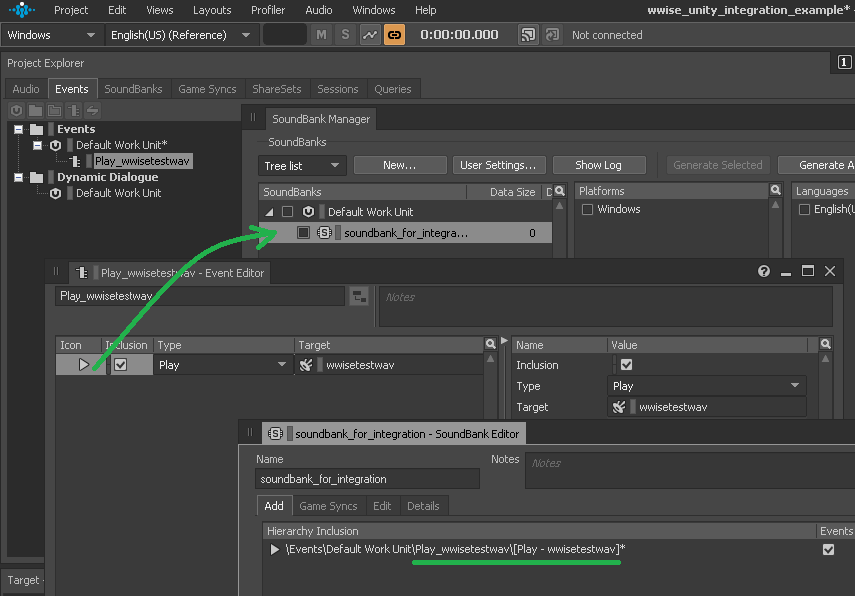Click the event name input field
The width and height of the screenshot is (855, 596).
coord(200,296)
